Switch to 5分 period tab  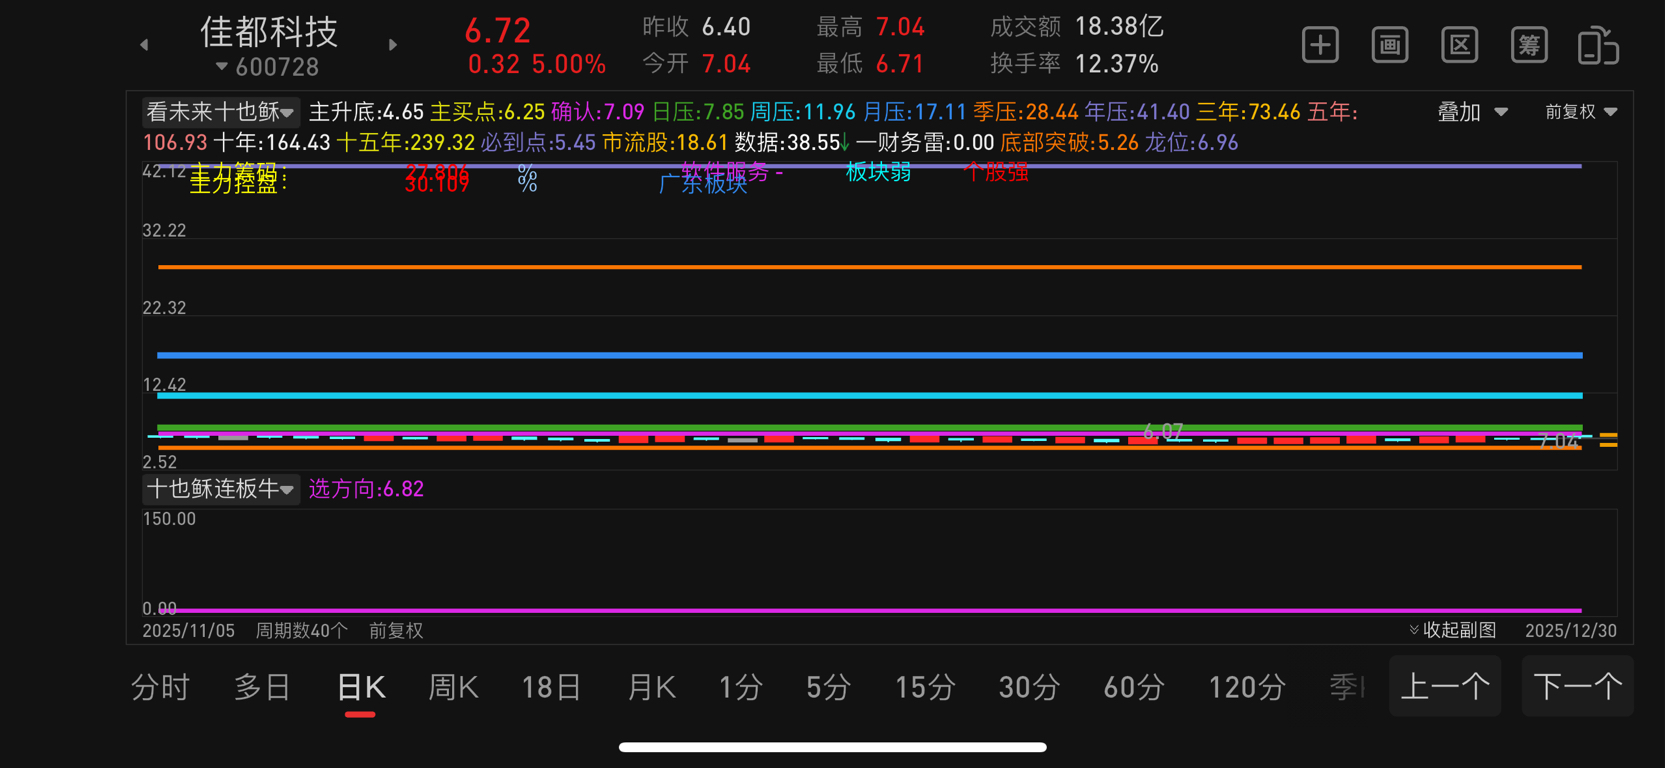(829, 688)
